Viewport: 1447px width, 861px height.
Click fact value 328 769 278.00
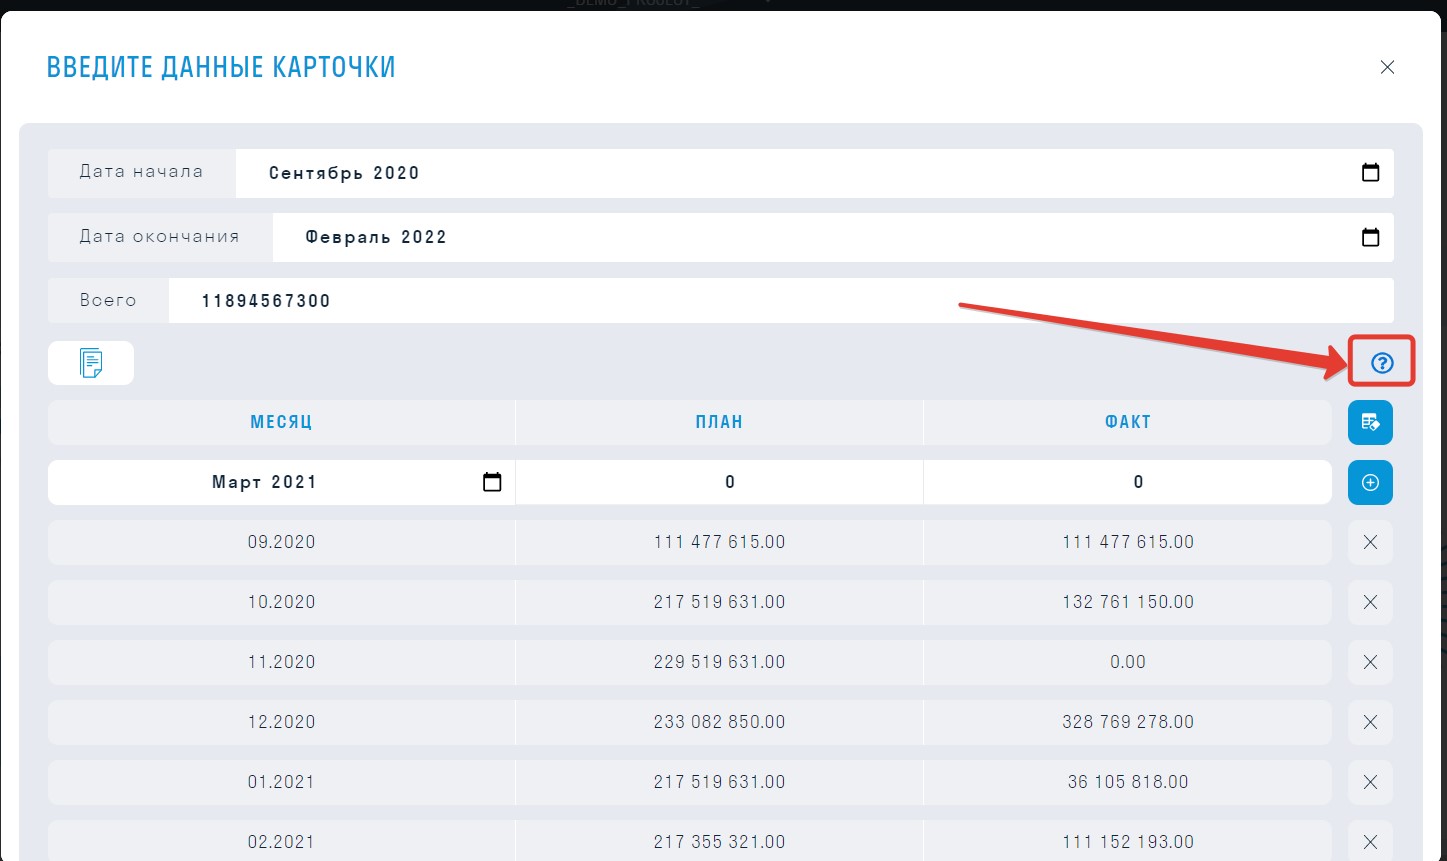1128,722
